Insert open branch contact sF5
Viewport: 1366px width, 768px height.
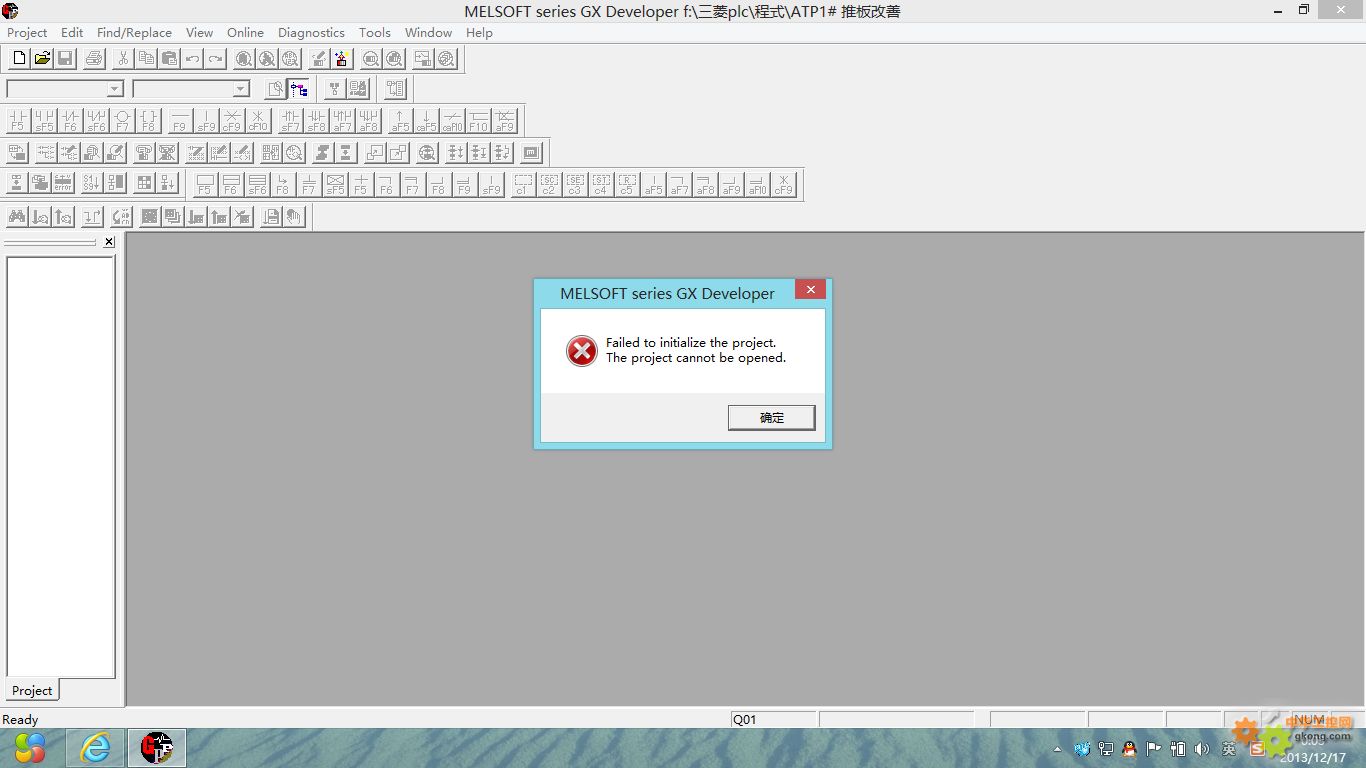pyautogui.click(x=44, y=121)
